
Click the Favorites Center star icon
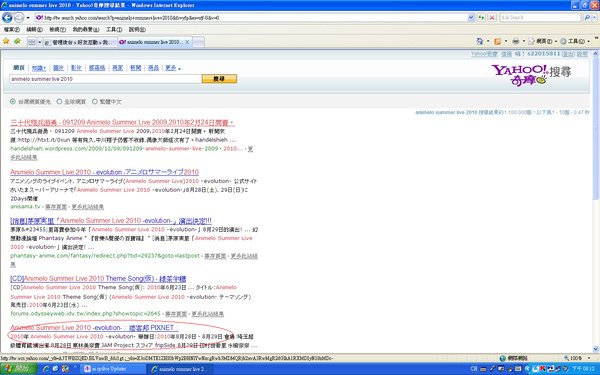(x=6, y=41)
